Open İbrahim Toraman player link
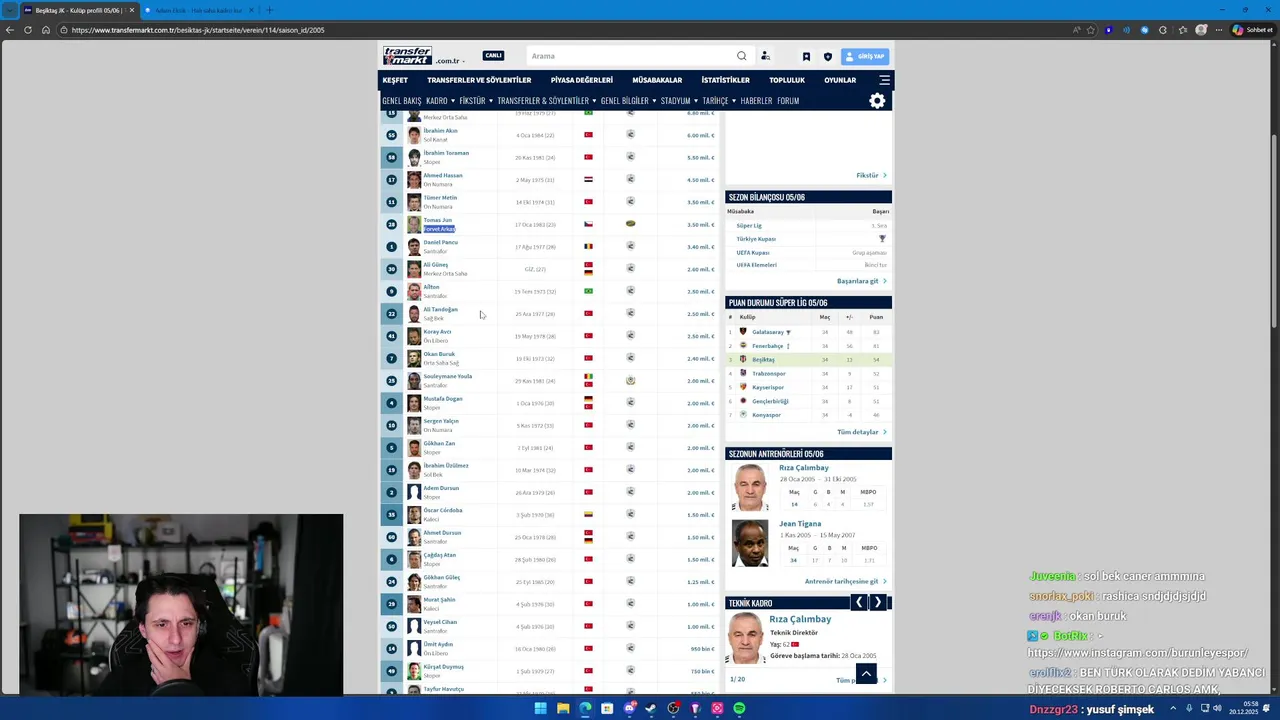The height and width of the screenshot is (720, 1280). pyautogui.click(x=446, y=153)
